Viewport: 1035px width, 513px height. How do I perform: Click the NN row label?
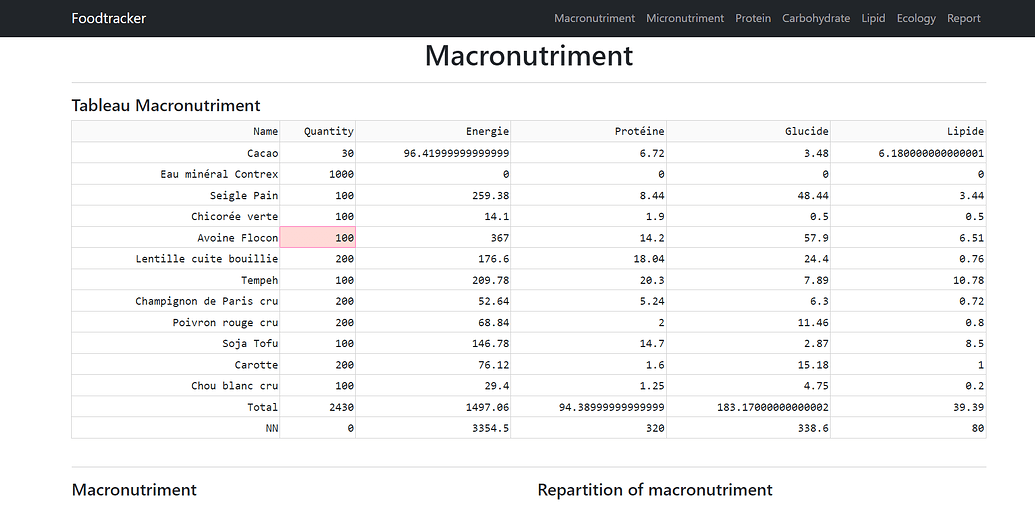(x=176, y=428)
